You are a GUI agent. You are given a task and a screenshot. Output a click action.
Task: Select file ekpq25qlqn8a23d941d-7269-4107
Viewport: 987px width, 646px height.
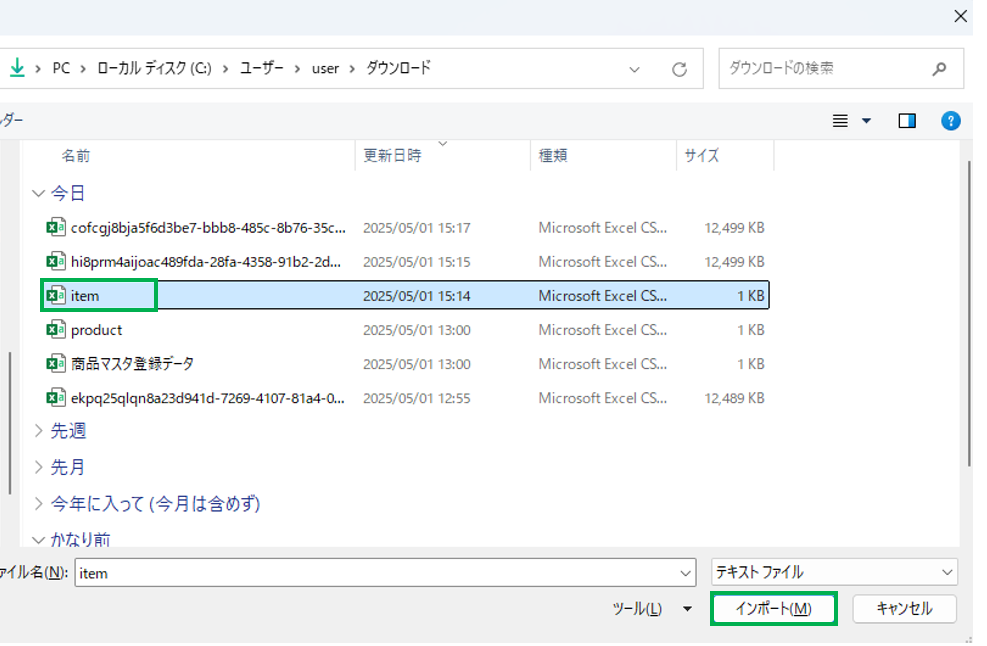(x=208, y=398)
